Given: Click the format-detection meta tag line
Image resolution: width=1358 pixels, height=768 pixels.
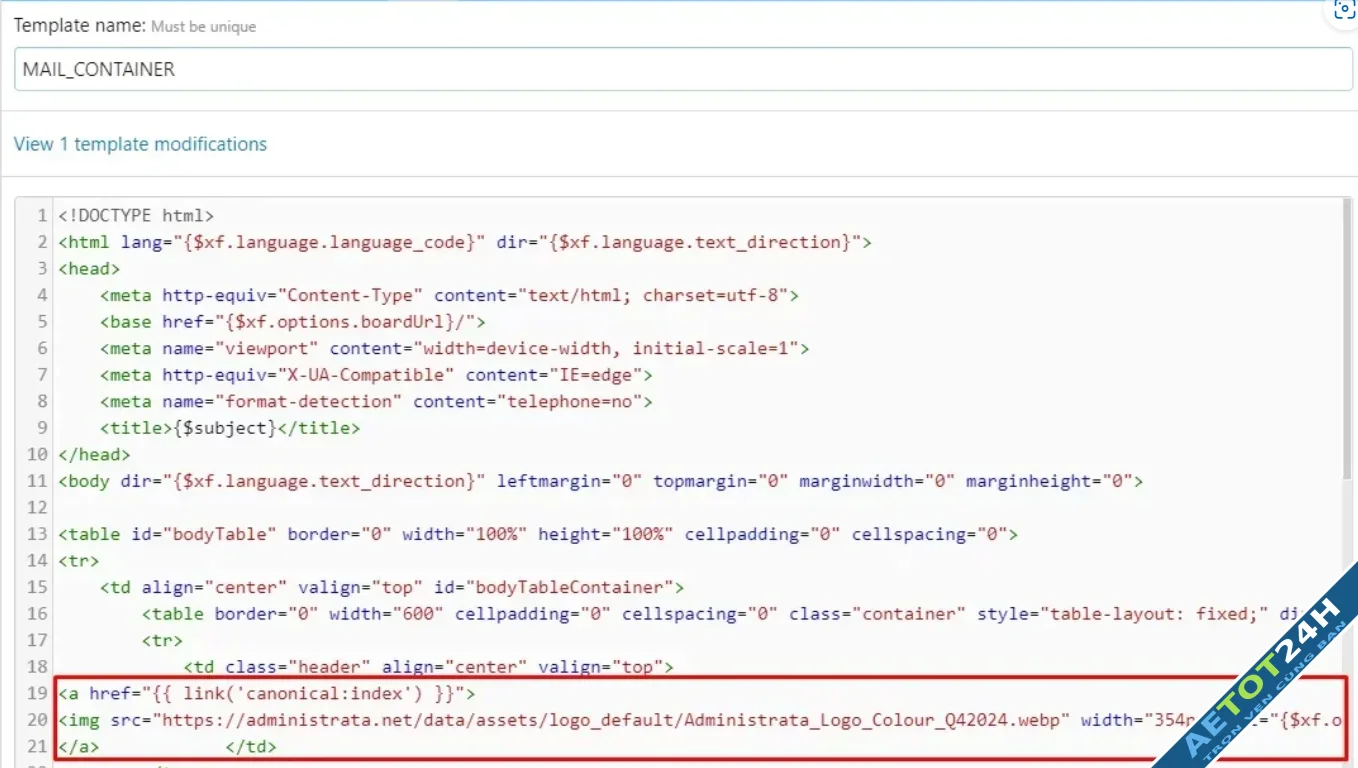Looking at the screenshot, I should (376, 401).
